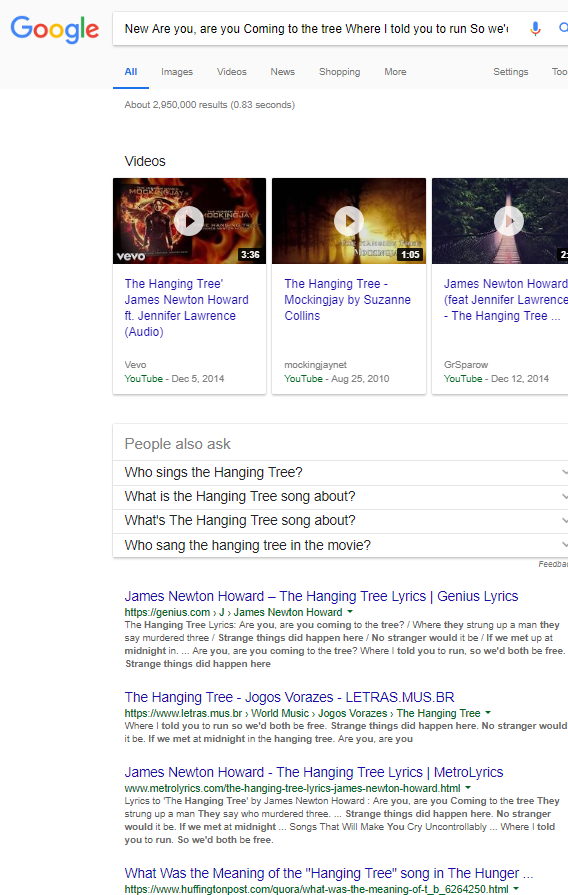Open the Shopping tab

pos(340,72)
